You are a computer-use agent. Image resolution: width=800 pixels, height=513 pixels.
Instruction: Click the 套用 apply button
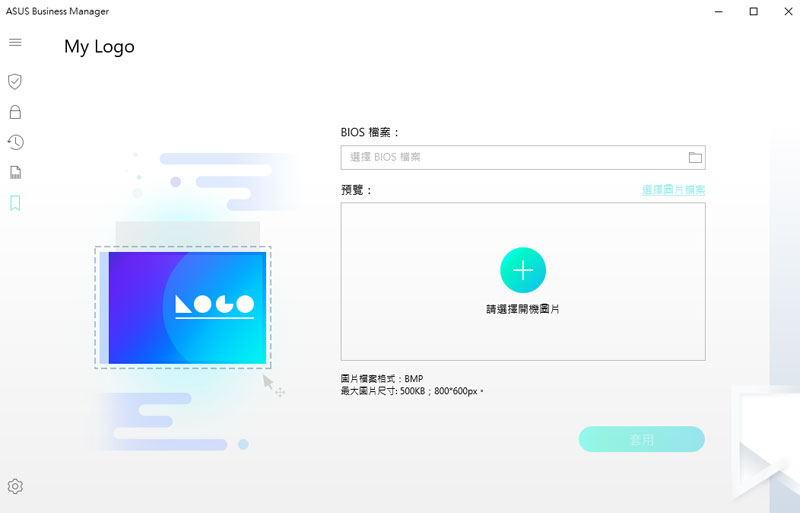point(642,439)
